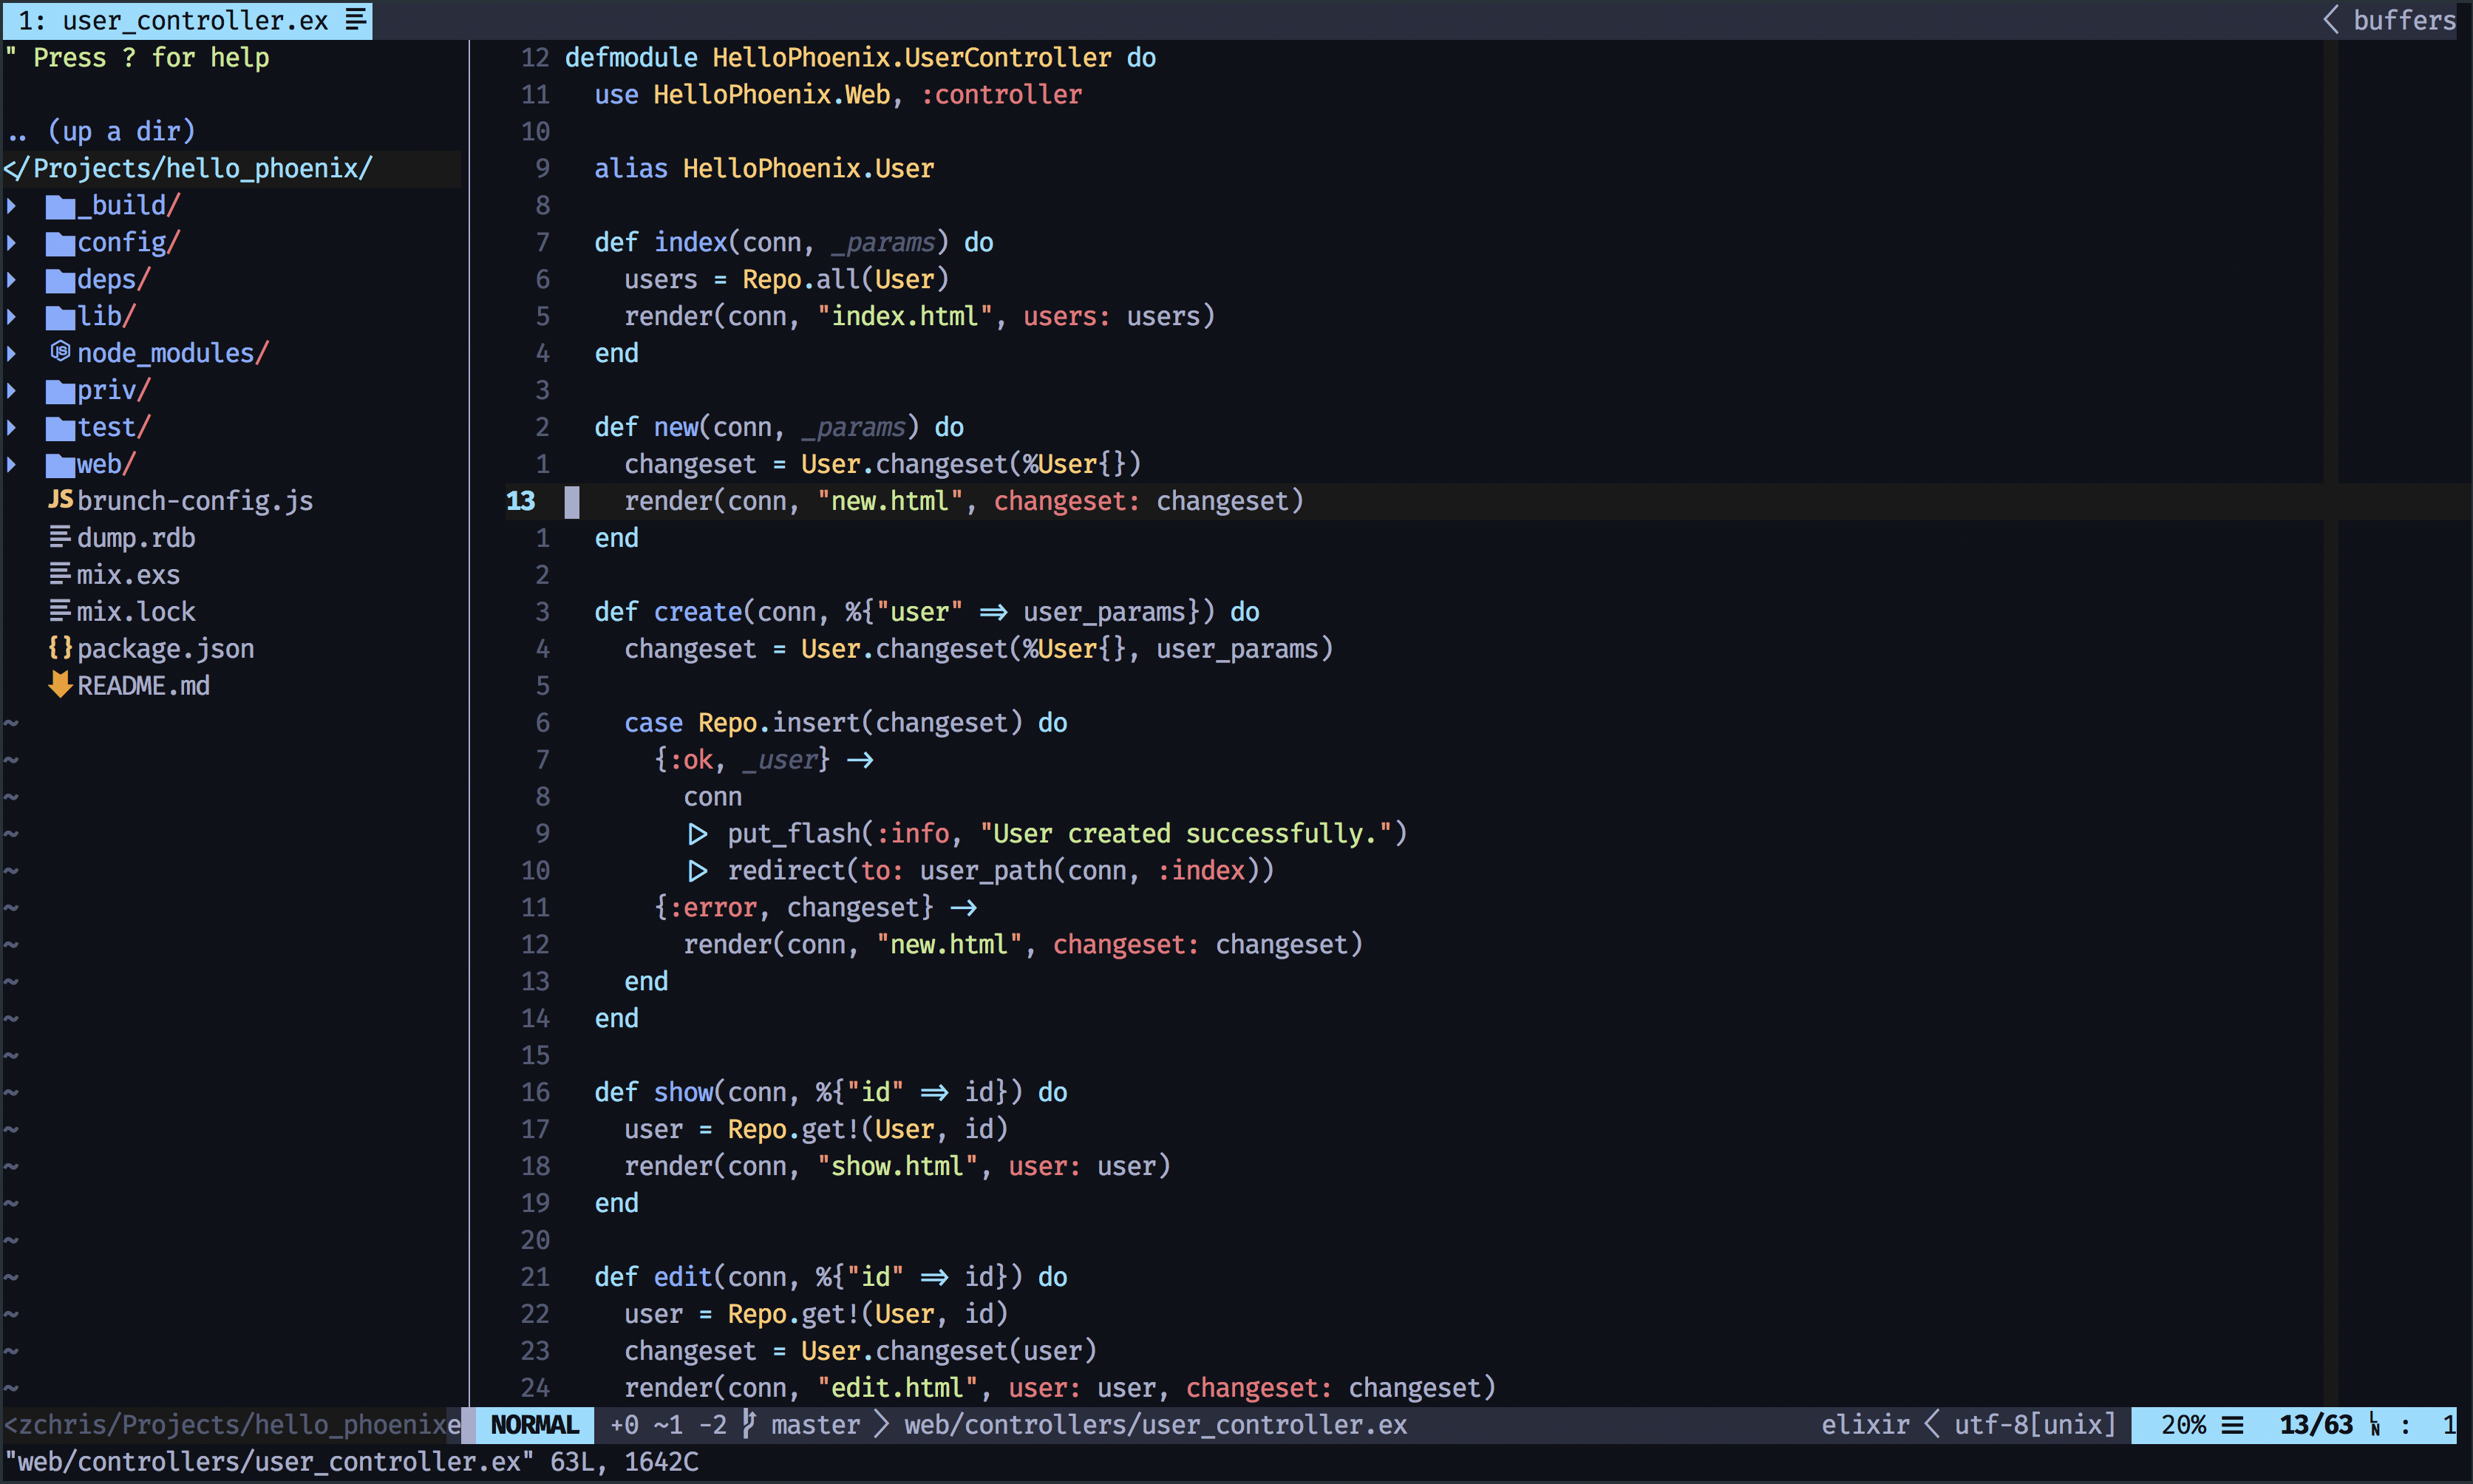Click the NORMAL mode indicator

[x=535, y=1425]
